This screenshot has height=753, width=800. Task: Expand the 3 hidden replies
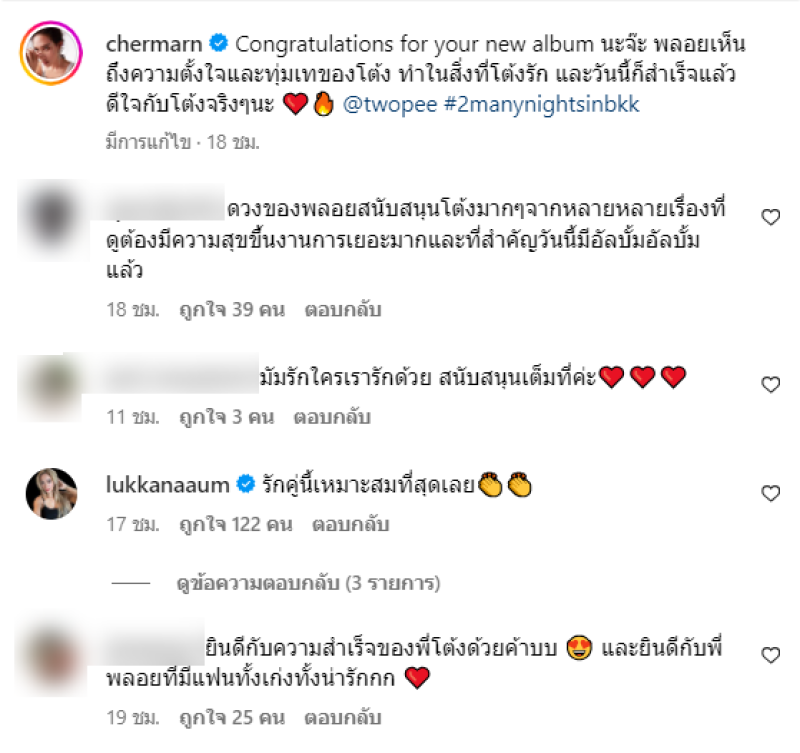308,583
